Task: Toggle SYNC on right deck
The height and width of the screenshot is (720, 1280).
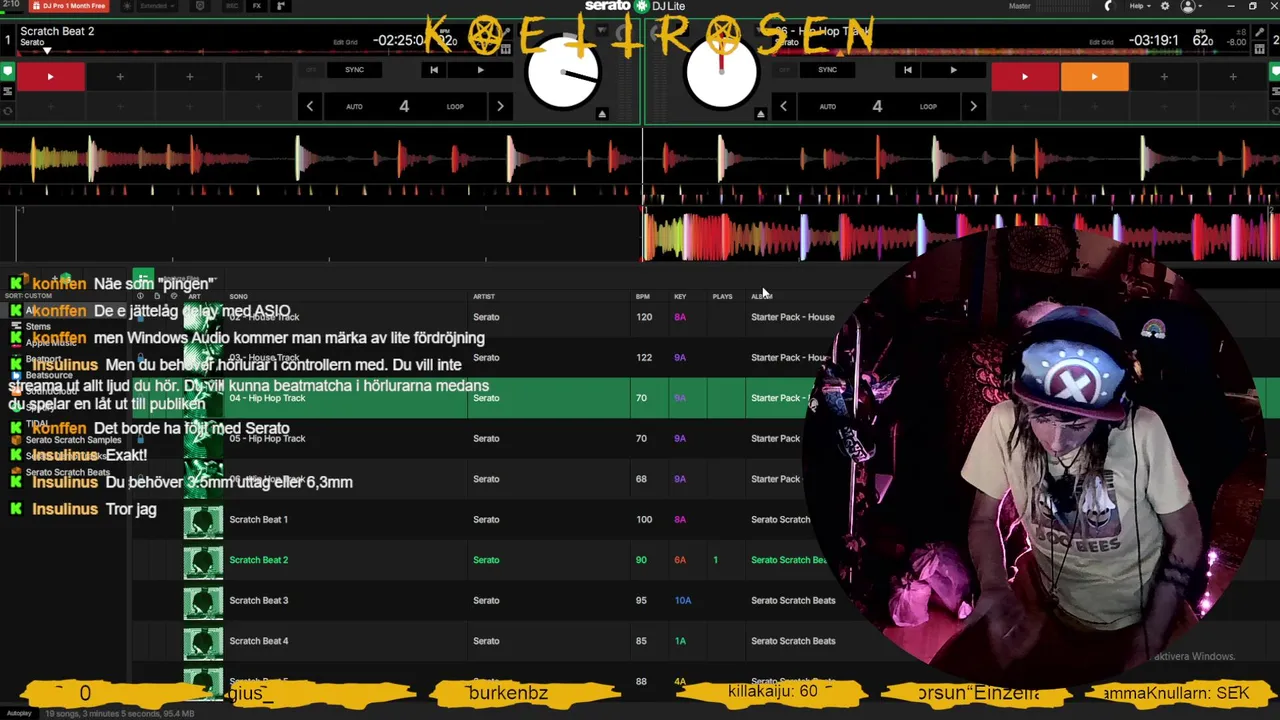Action: click(827, 70)
